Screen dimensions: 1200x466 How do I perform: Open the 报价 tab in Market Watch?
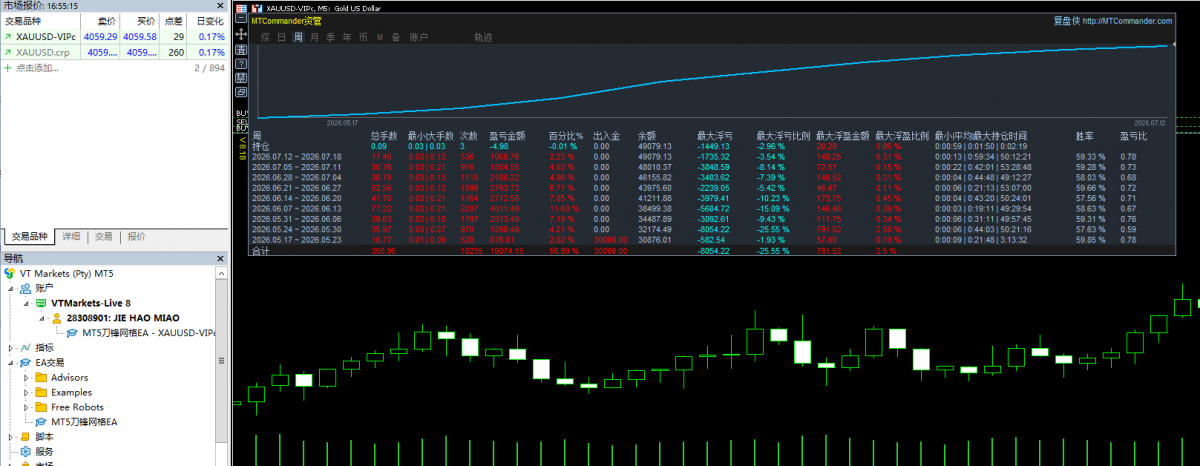[137, 237]
